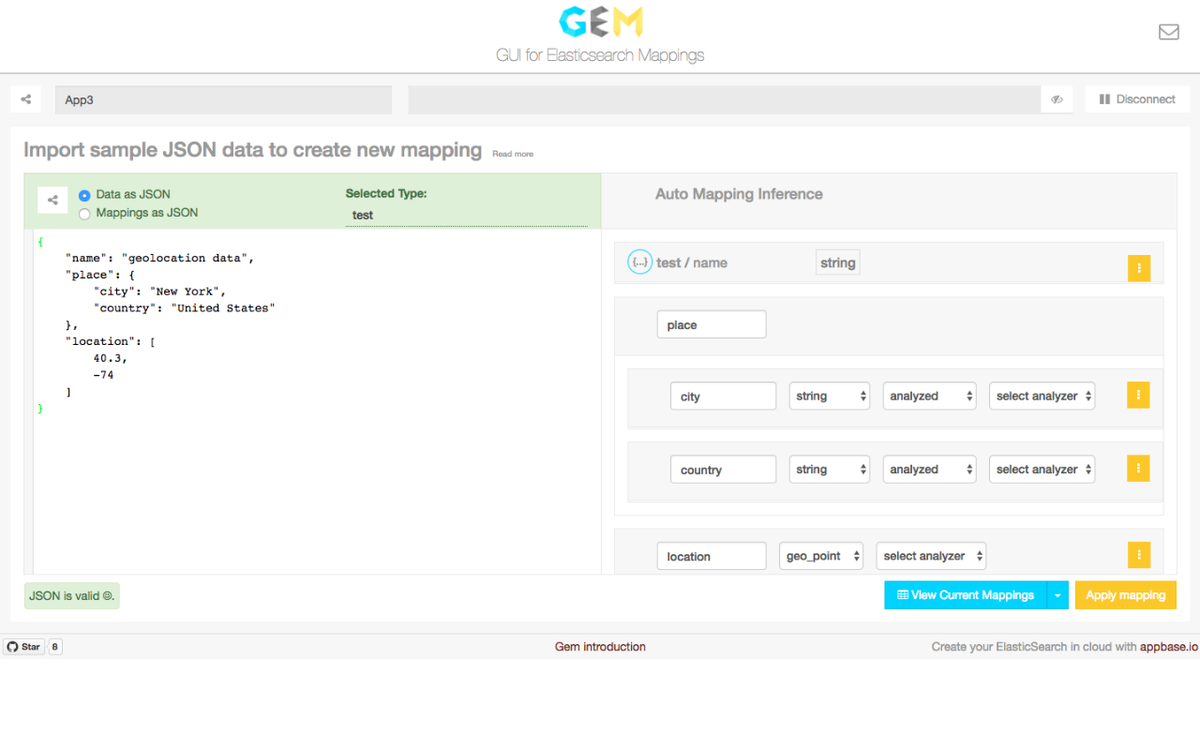Open options menu for country row
Viewport: 1200px width, 750px height.
pos(1138,468)
